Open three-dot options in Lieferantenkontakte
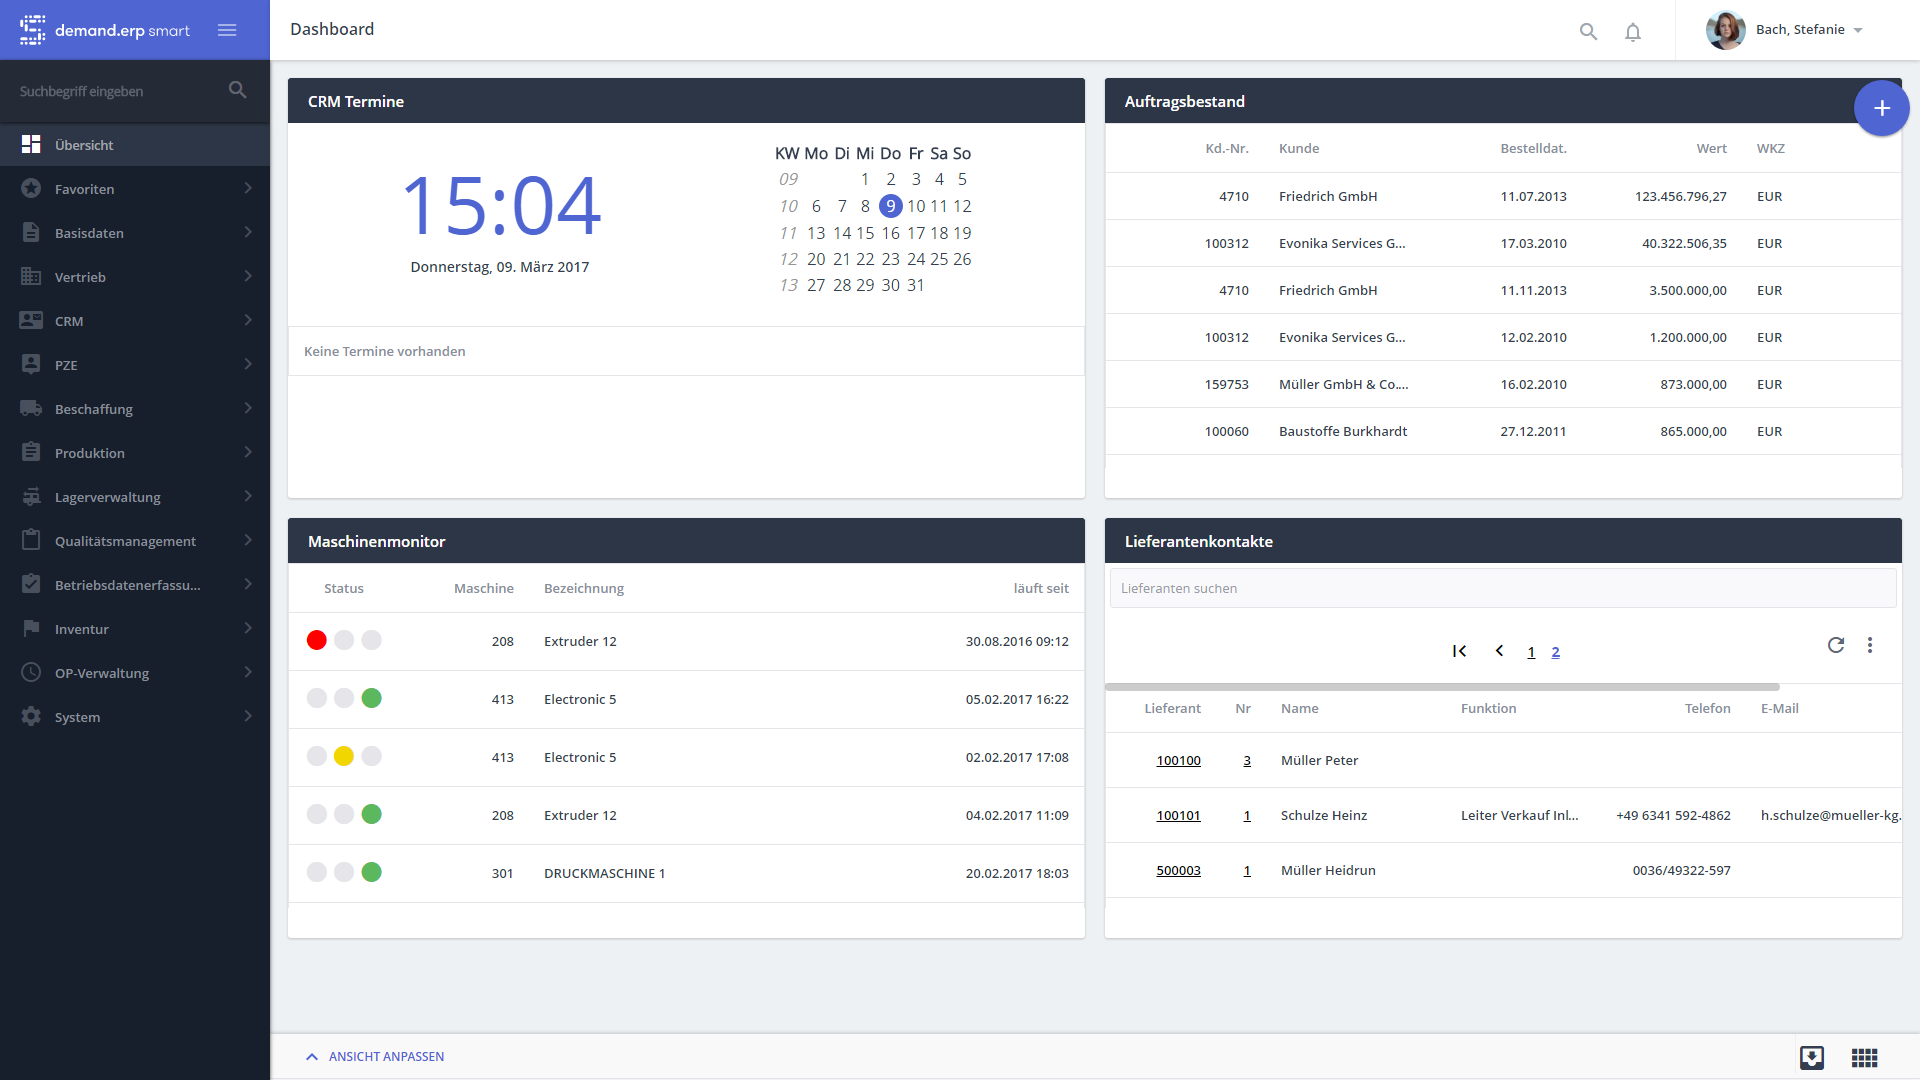Screen dimensions: 1920x1080 tap(1870, 645)
